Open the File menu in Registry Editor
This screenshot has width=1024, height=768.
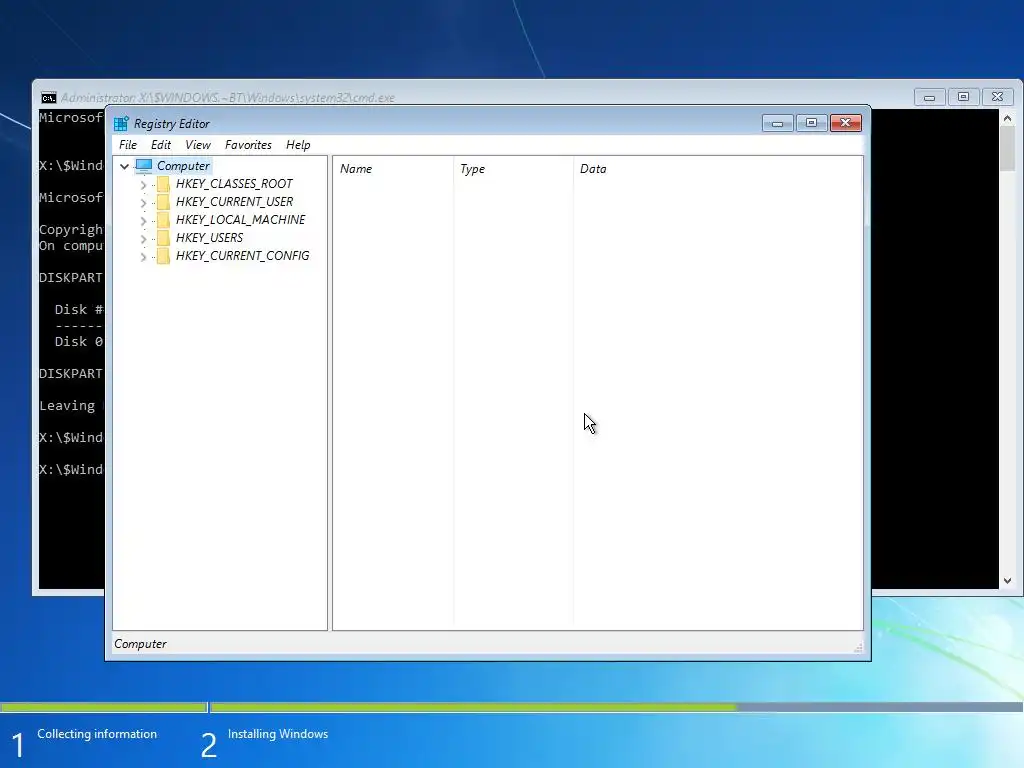pos(128,145)
